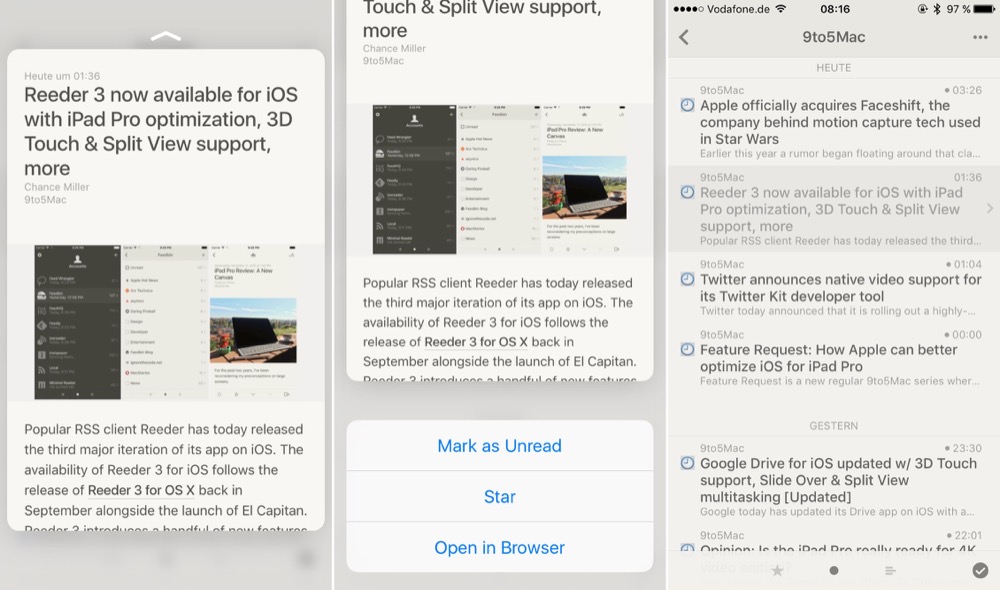Tap the Bluetooth icon in the status bar
The height and width of the screenshot is (590, 1000).
click(937, 9)
